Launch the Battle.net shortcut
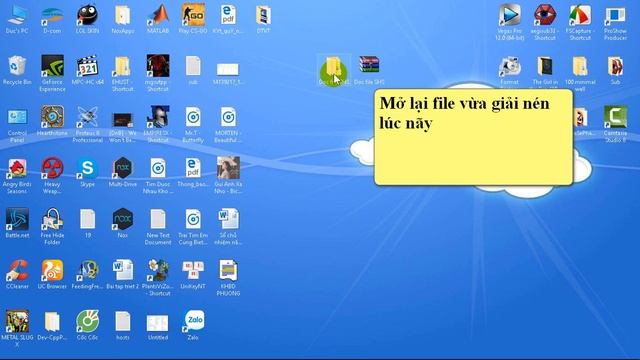The height and width of the screenshot is (360, 640). click(17, 223)
